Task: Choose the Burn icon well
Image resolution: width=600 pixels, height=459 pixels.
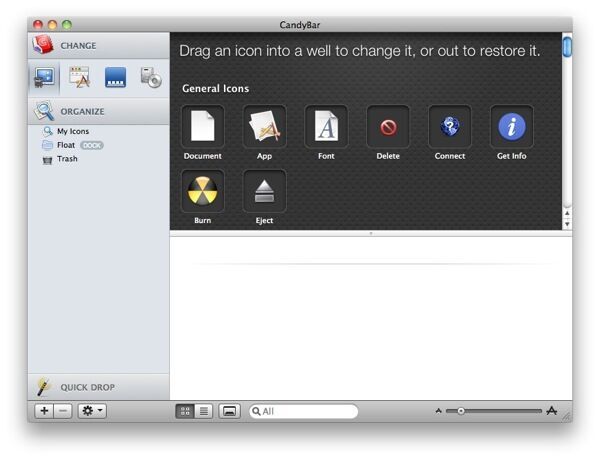Action: [x=202, y=191]
